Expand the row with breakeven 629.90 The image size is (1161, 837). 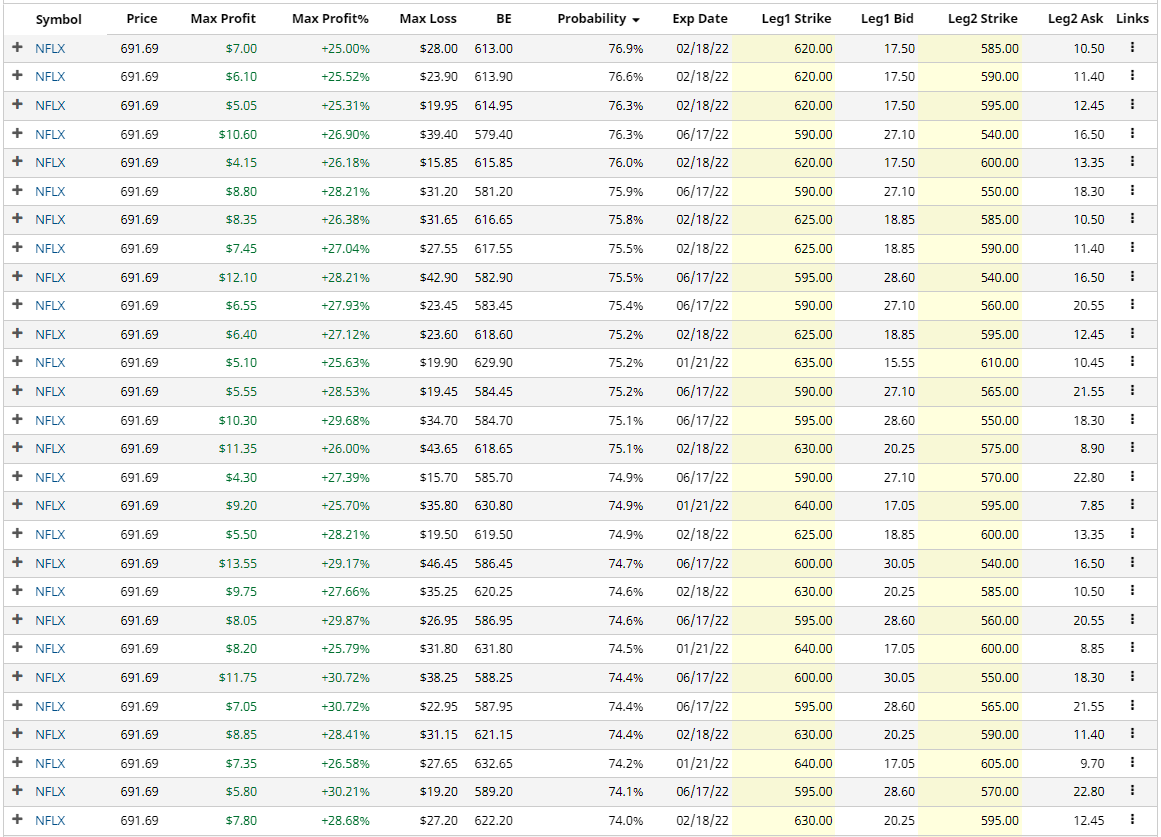[18, 361]
